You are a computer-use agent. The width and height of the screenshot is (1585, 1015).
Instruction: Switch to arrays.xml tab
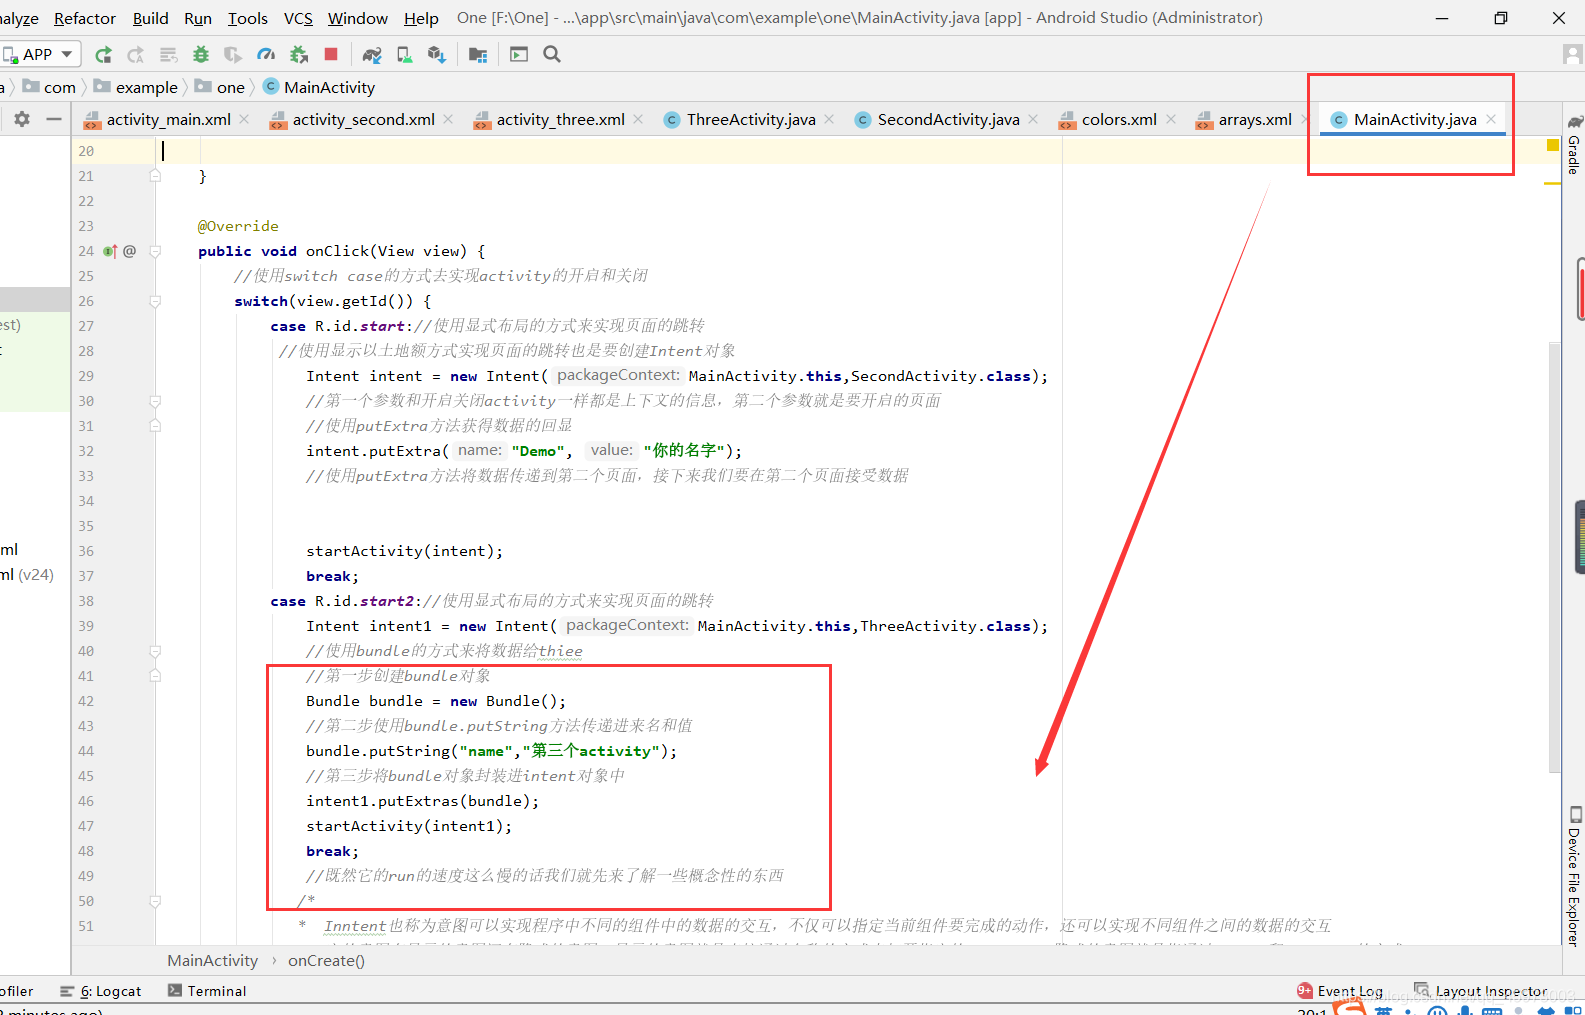coord(1255,120)
